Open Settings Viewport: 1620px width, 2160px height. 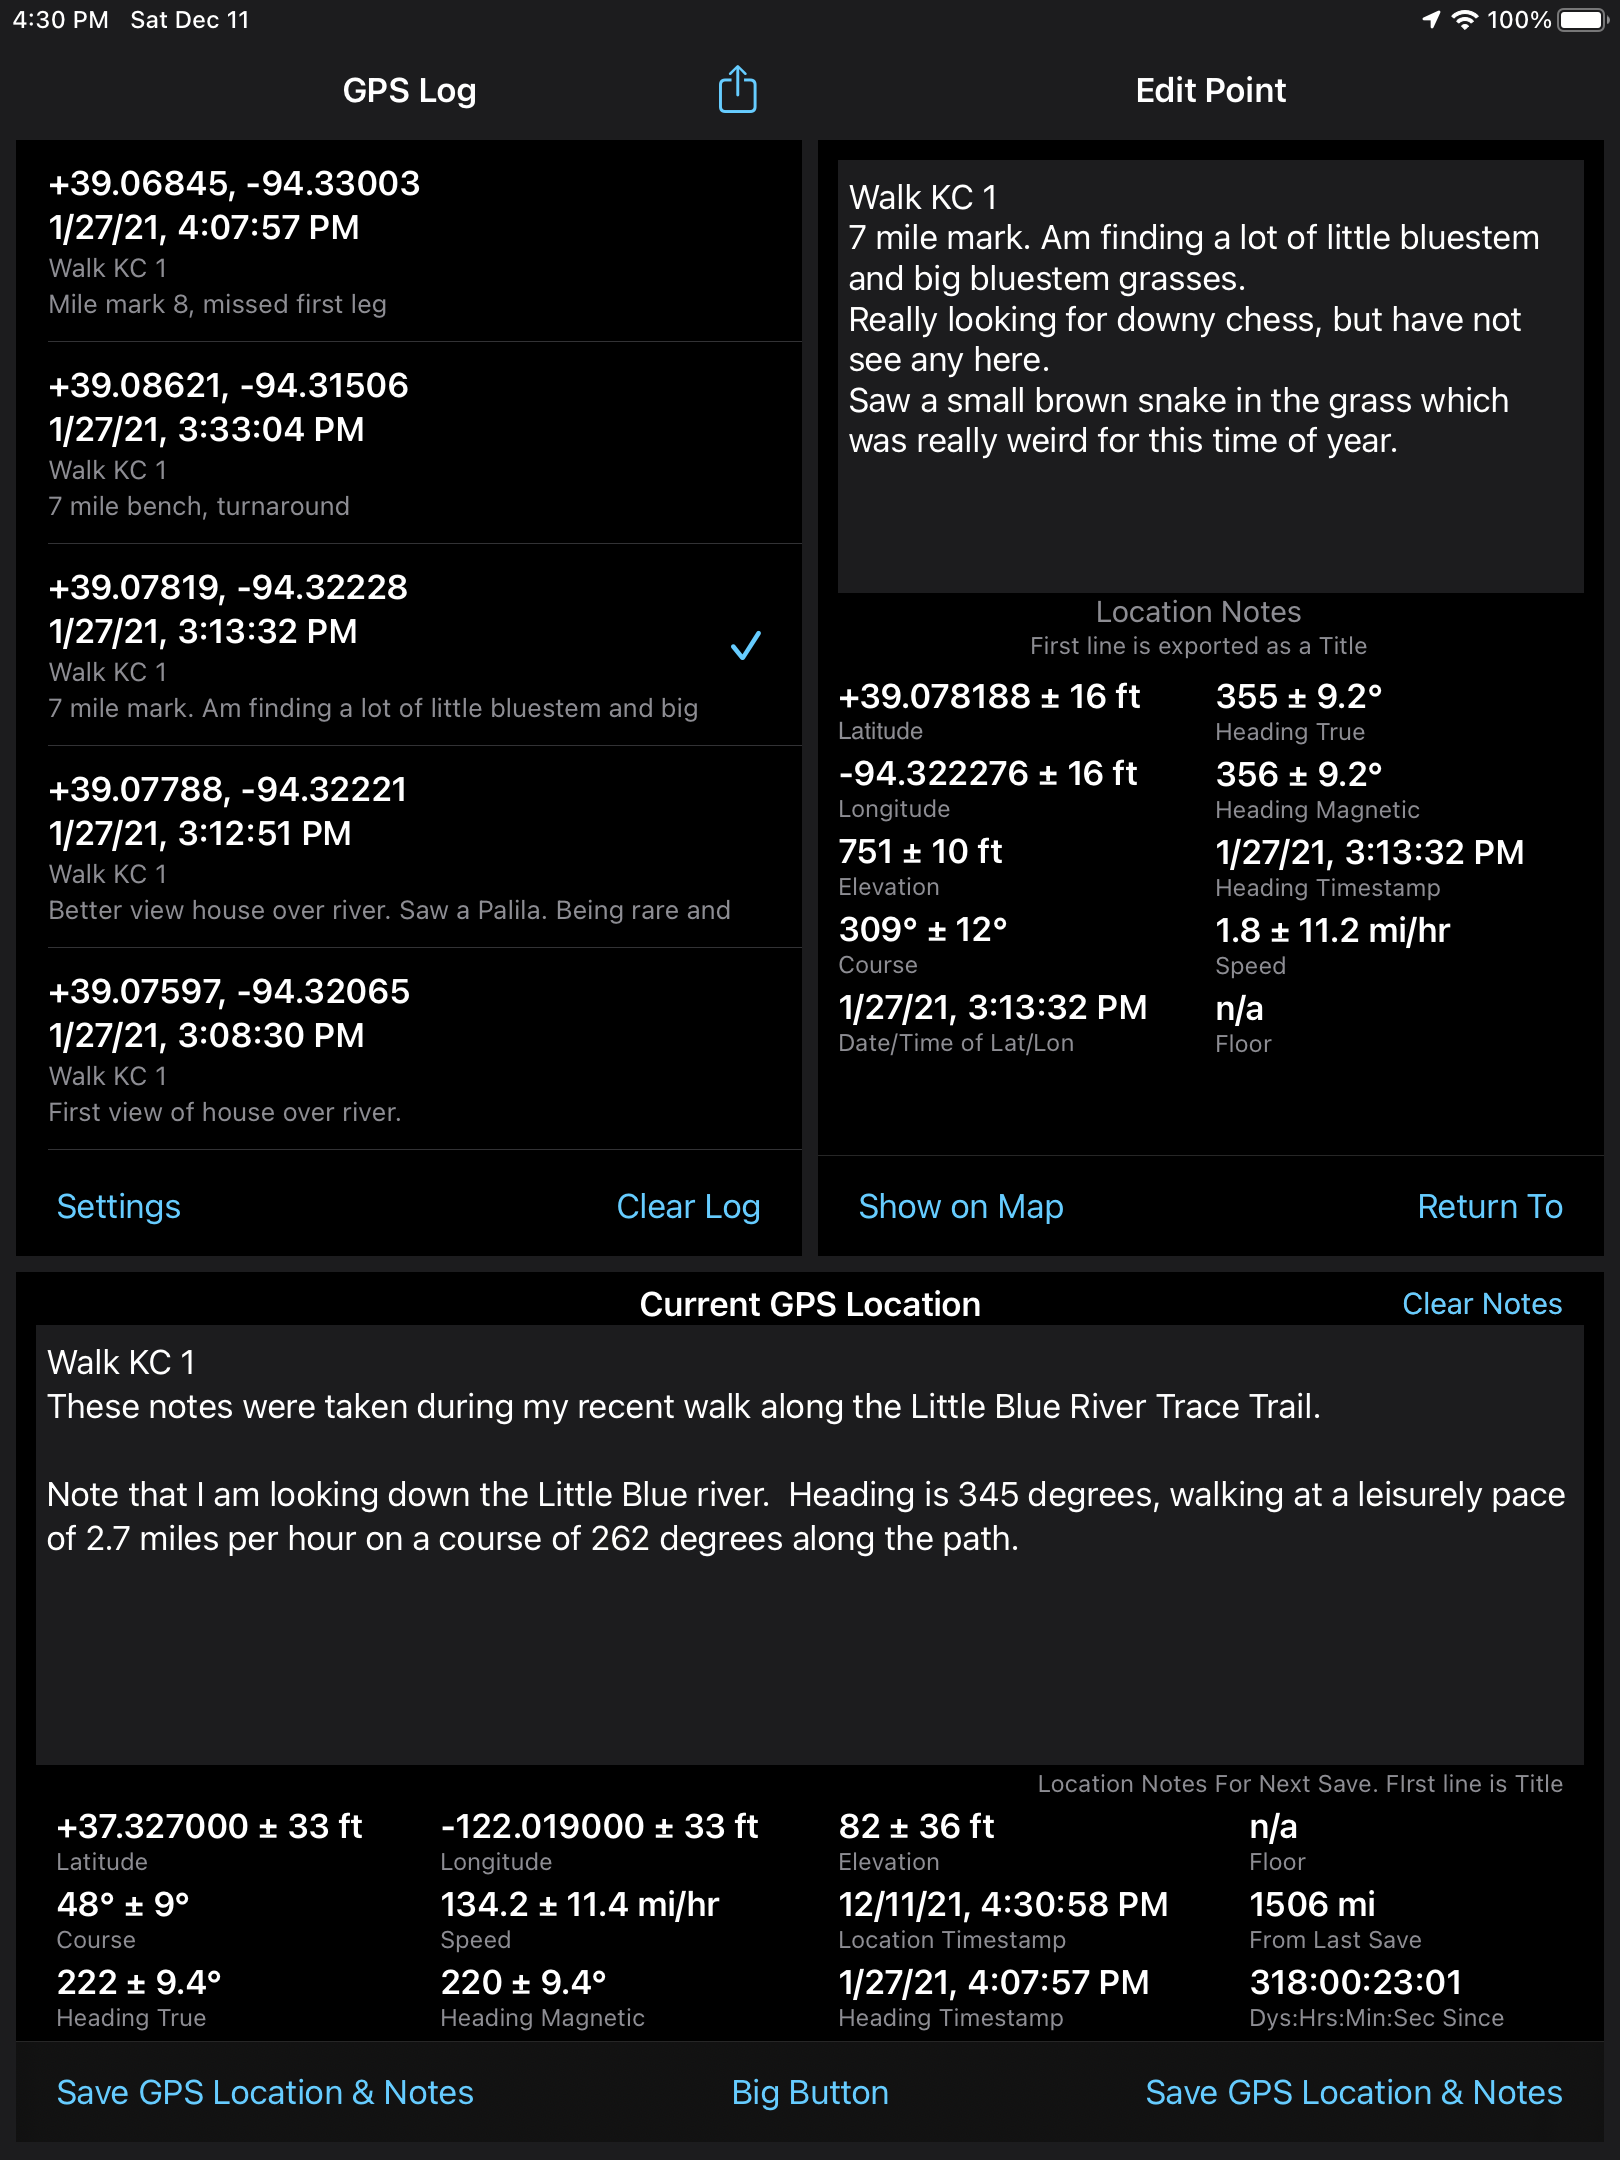coord(119,1206)
